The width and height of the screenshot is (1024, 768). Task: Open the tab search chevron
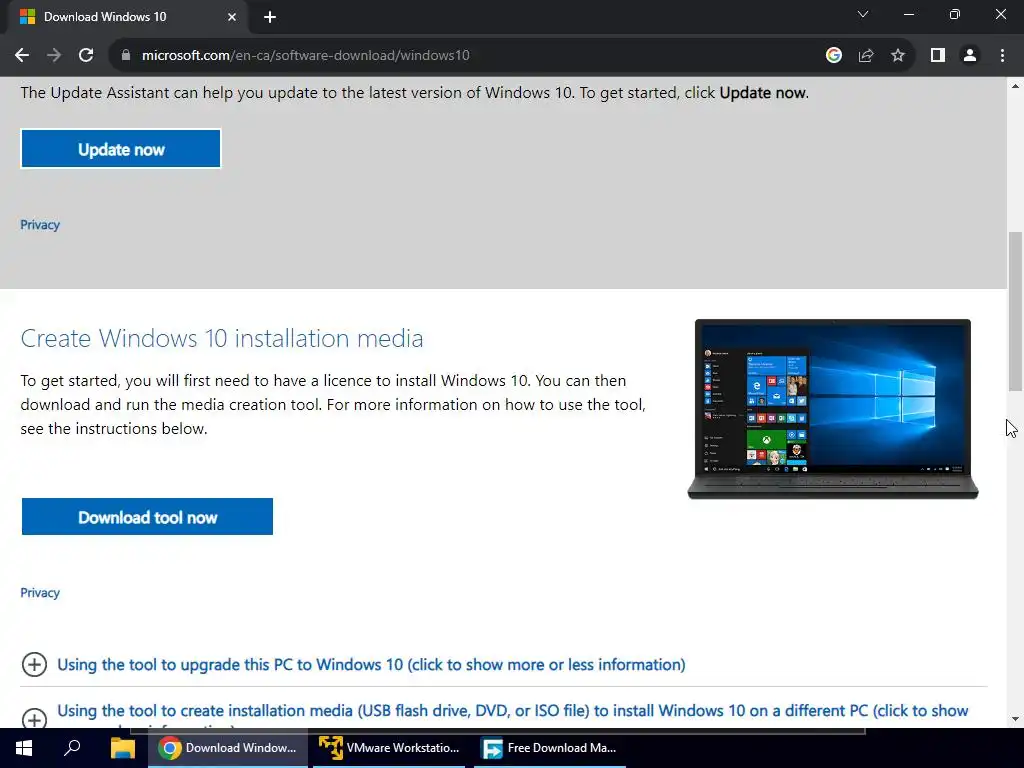pyautogui.click(x=863, y=14)
